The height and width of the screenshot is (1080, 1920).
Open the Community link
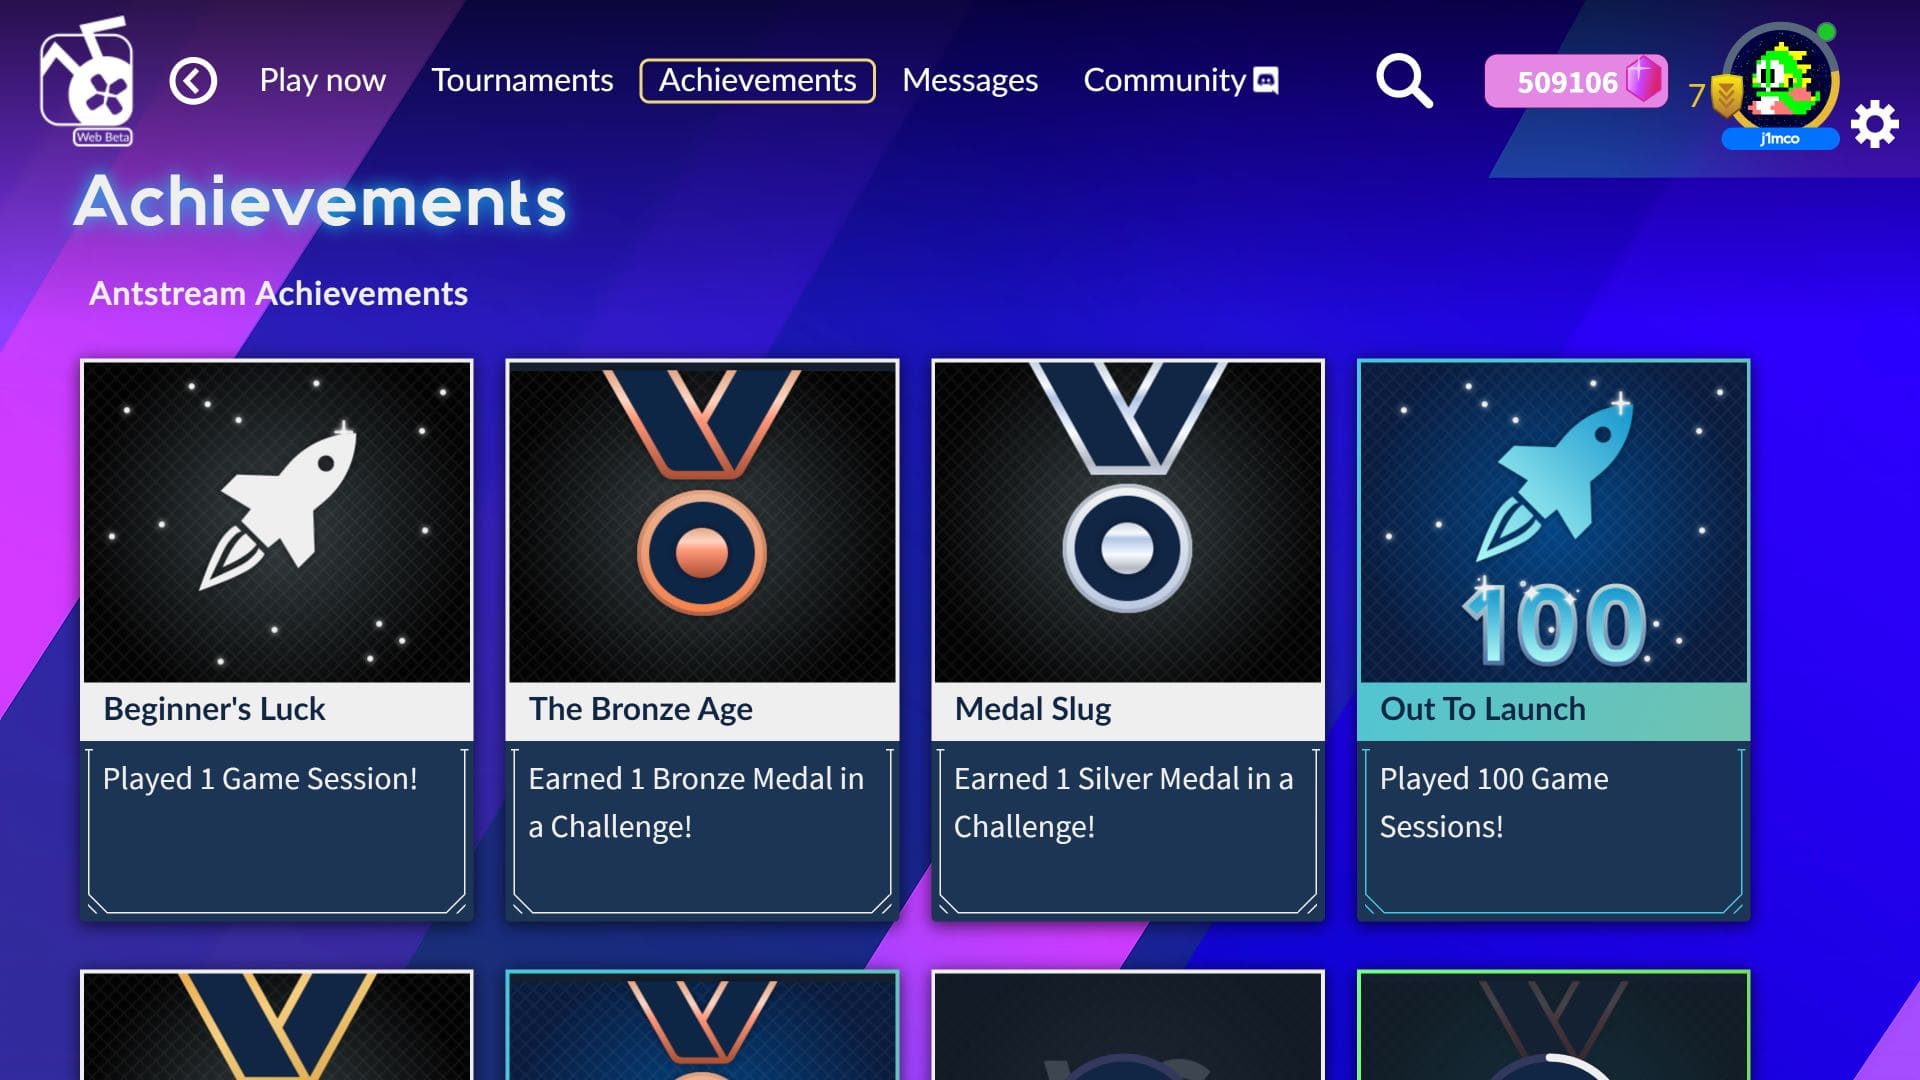1164,80
